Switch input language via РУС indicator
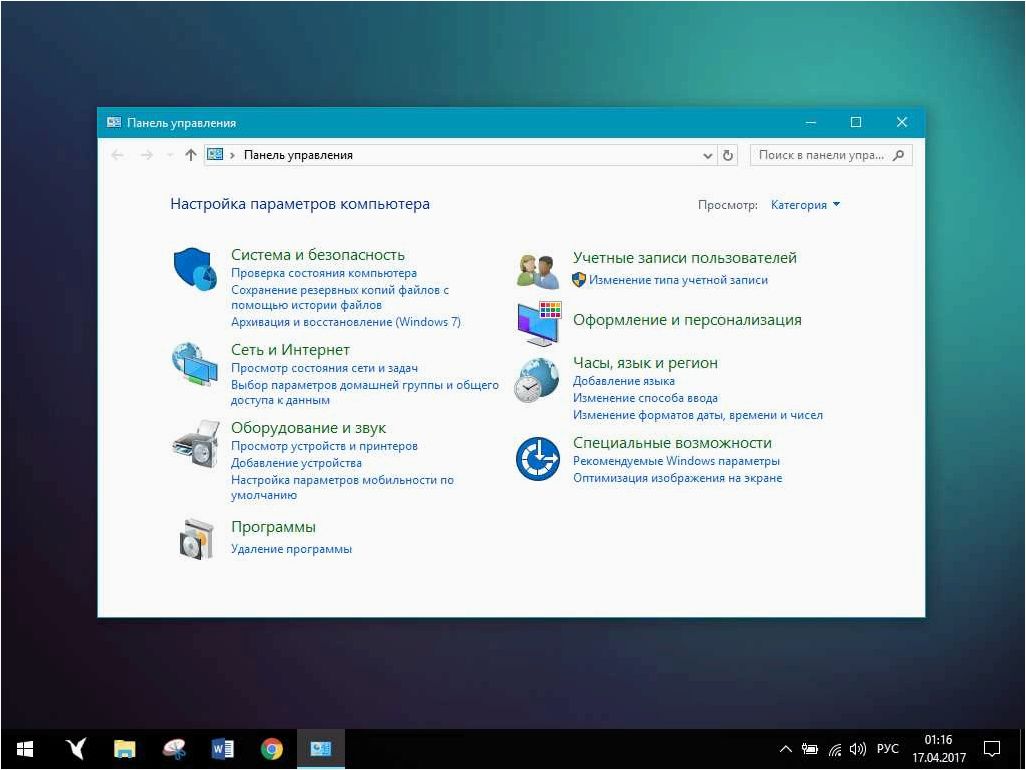The height and width of the screenshot is (770, 1026). click(x=887, y=748)
